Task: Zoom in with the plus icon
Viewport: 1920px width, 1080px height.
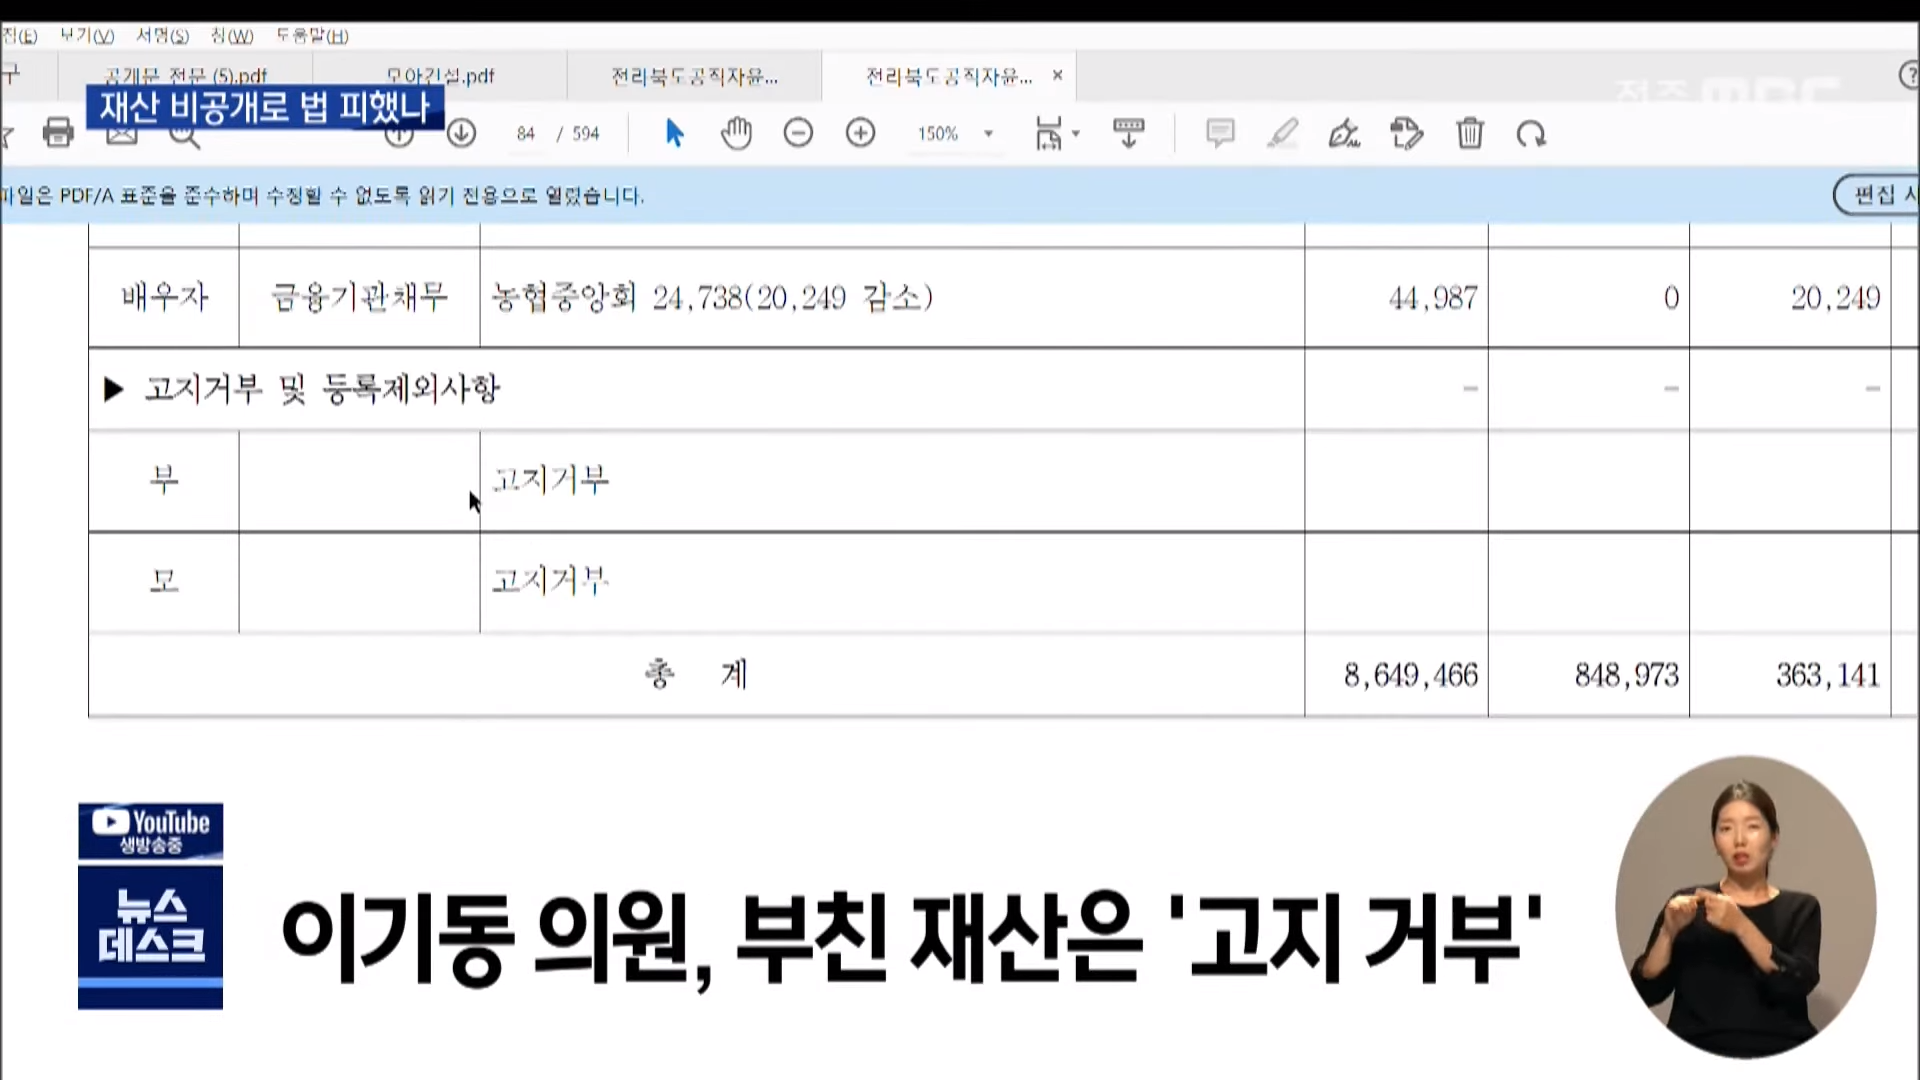Action: coord(860,133)
